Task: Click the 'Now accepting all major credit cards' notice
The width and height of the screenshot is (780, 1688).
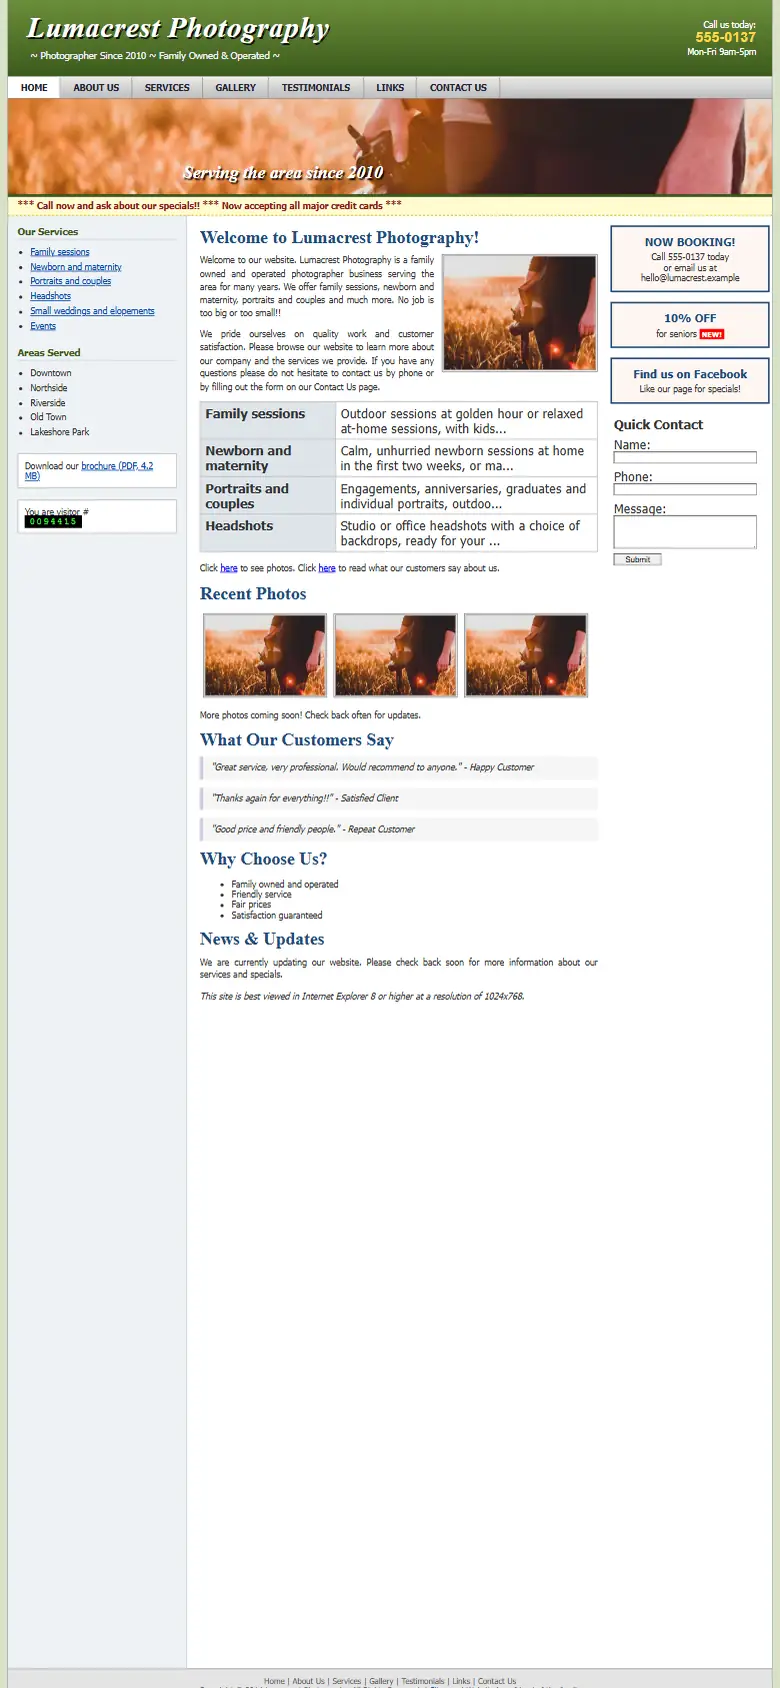Action: (302, 206)
